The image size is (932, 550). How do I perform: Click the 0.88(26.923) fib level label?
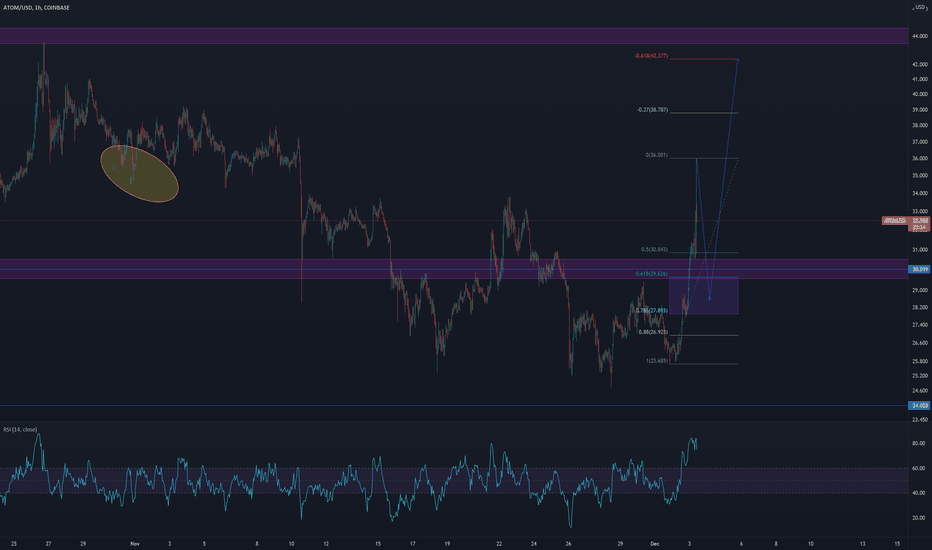pyautogui.click(x=653, y=332)
